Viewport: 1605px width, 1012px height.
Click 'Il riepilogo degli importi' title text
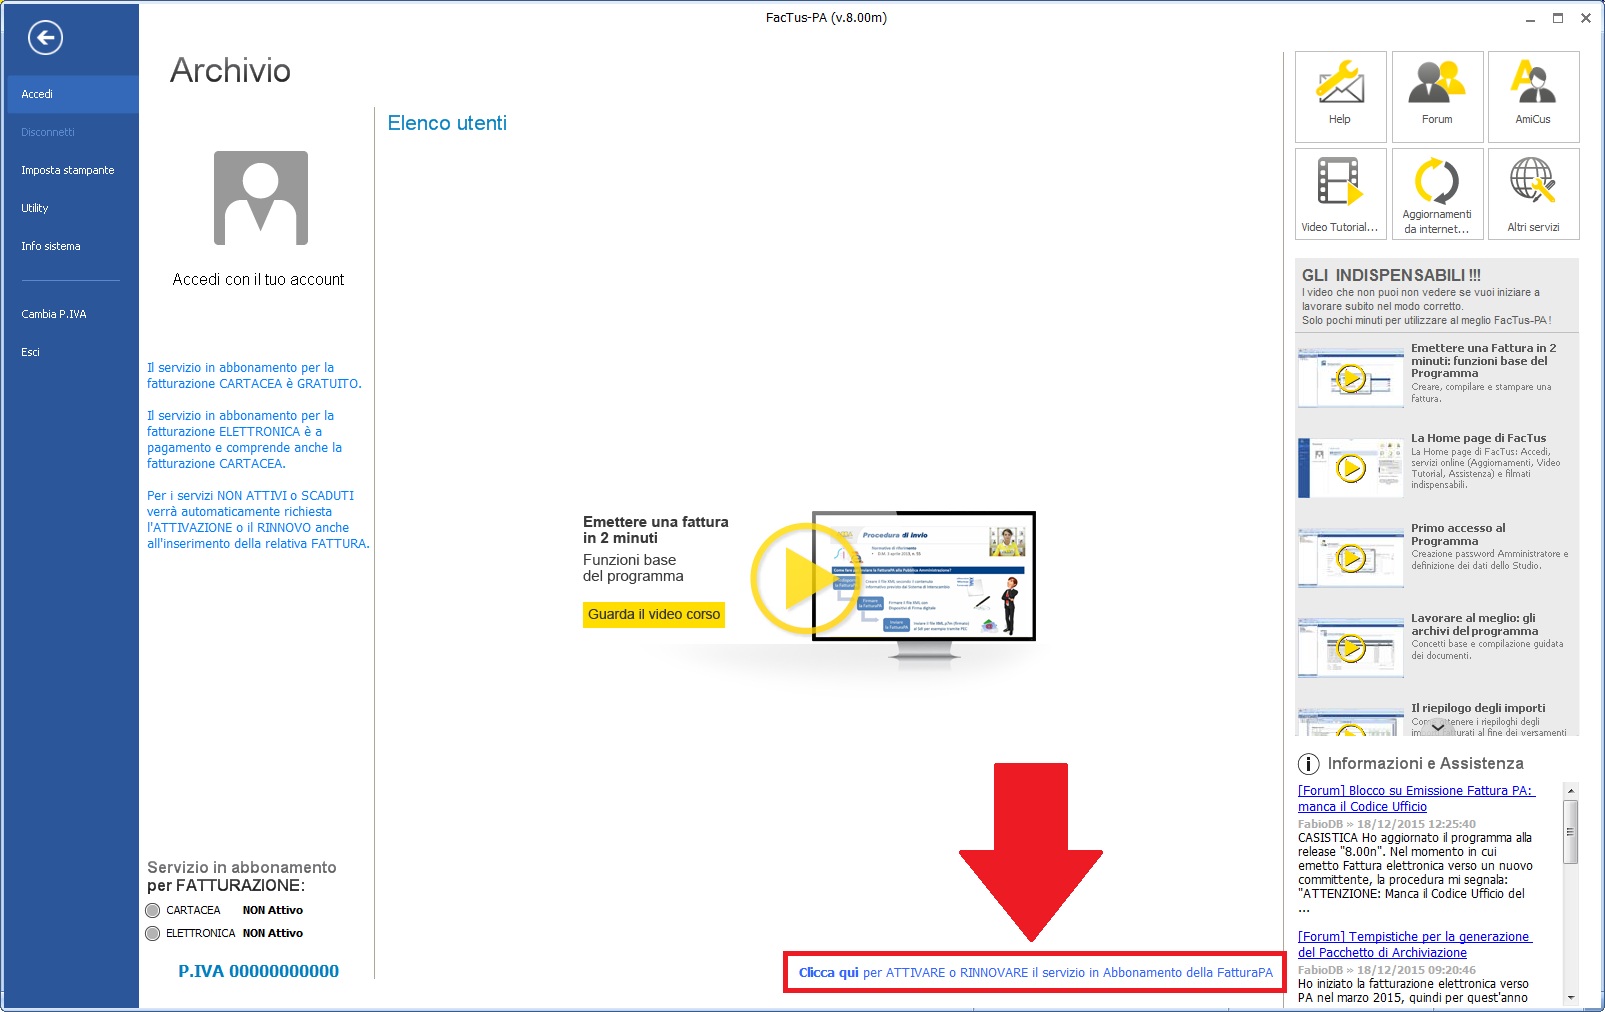coord(1478,708)
